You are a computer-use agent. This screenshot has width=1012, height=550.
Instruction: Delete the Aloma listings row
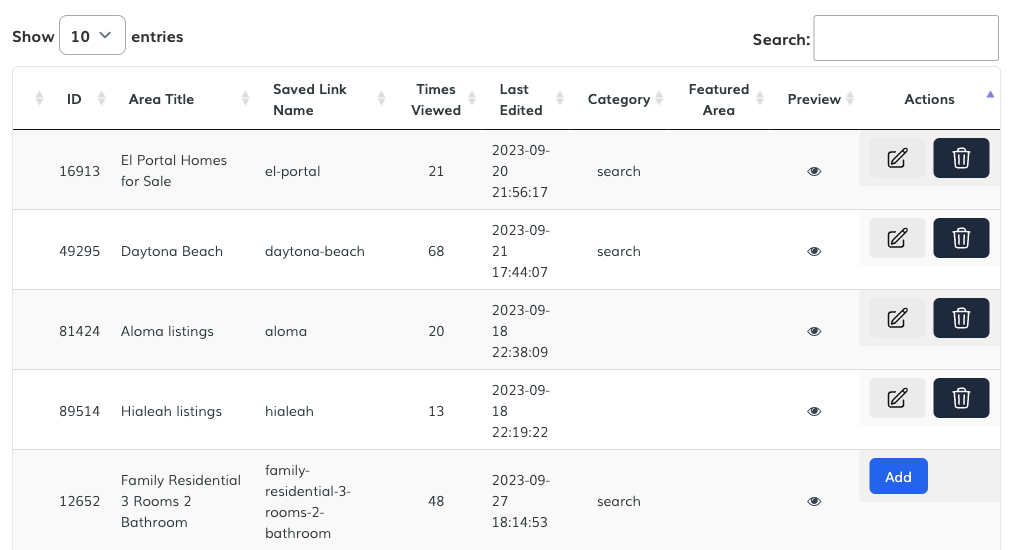click(x=961, y=318)
